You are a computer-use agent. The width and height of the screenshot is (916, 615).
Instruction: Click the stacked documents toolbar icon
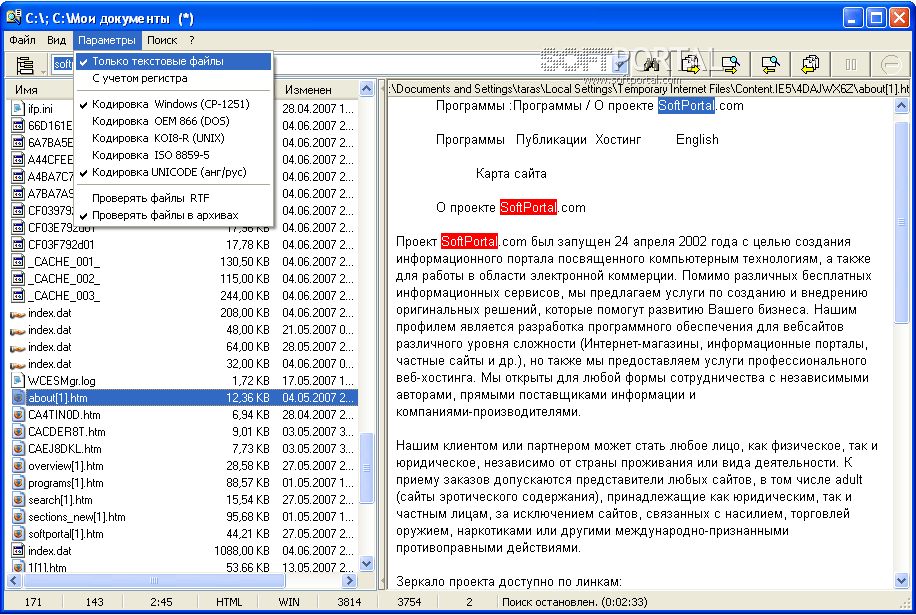810,64
